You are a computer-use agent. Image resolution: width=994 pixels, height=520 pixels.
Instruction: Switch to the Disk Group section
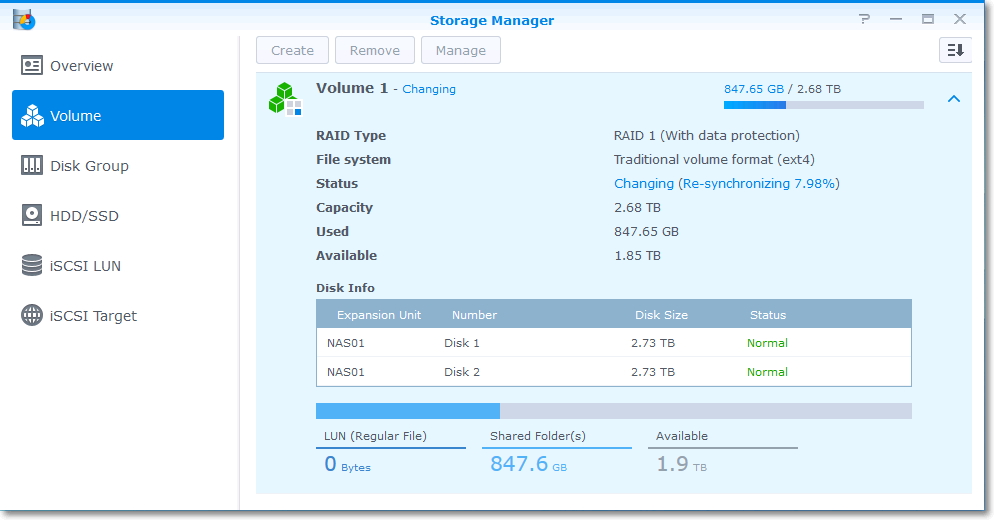pyautogui.click(x=118, y=166)
